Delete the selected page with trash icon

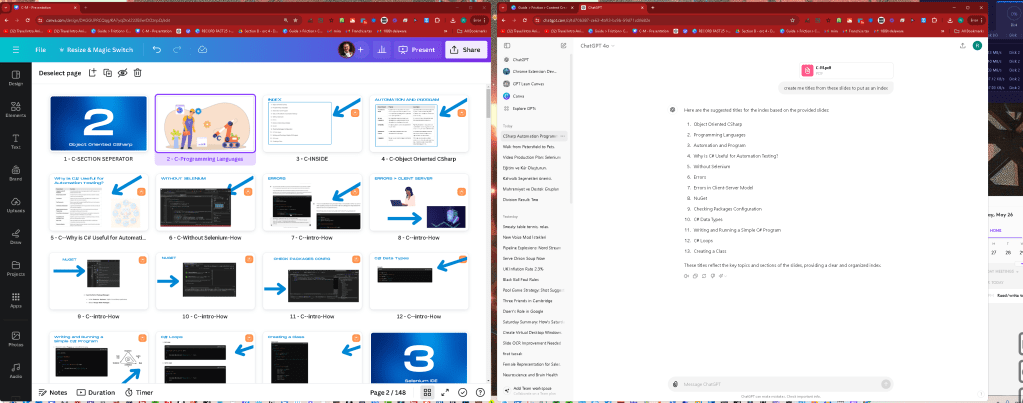tap(137, 73)
